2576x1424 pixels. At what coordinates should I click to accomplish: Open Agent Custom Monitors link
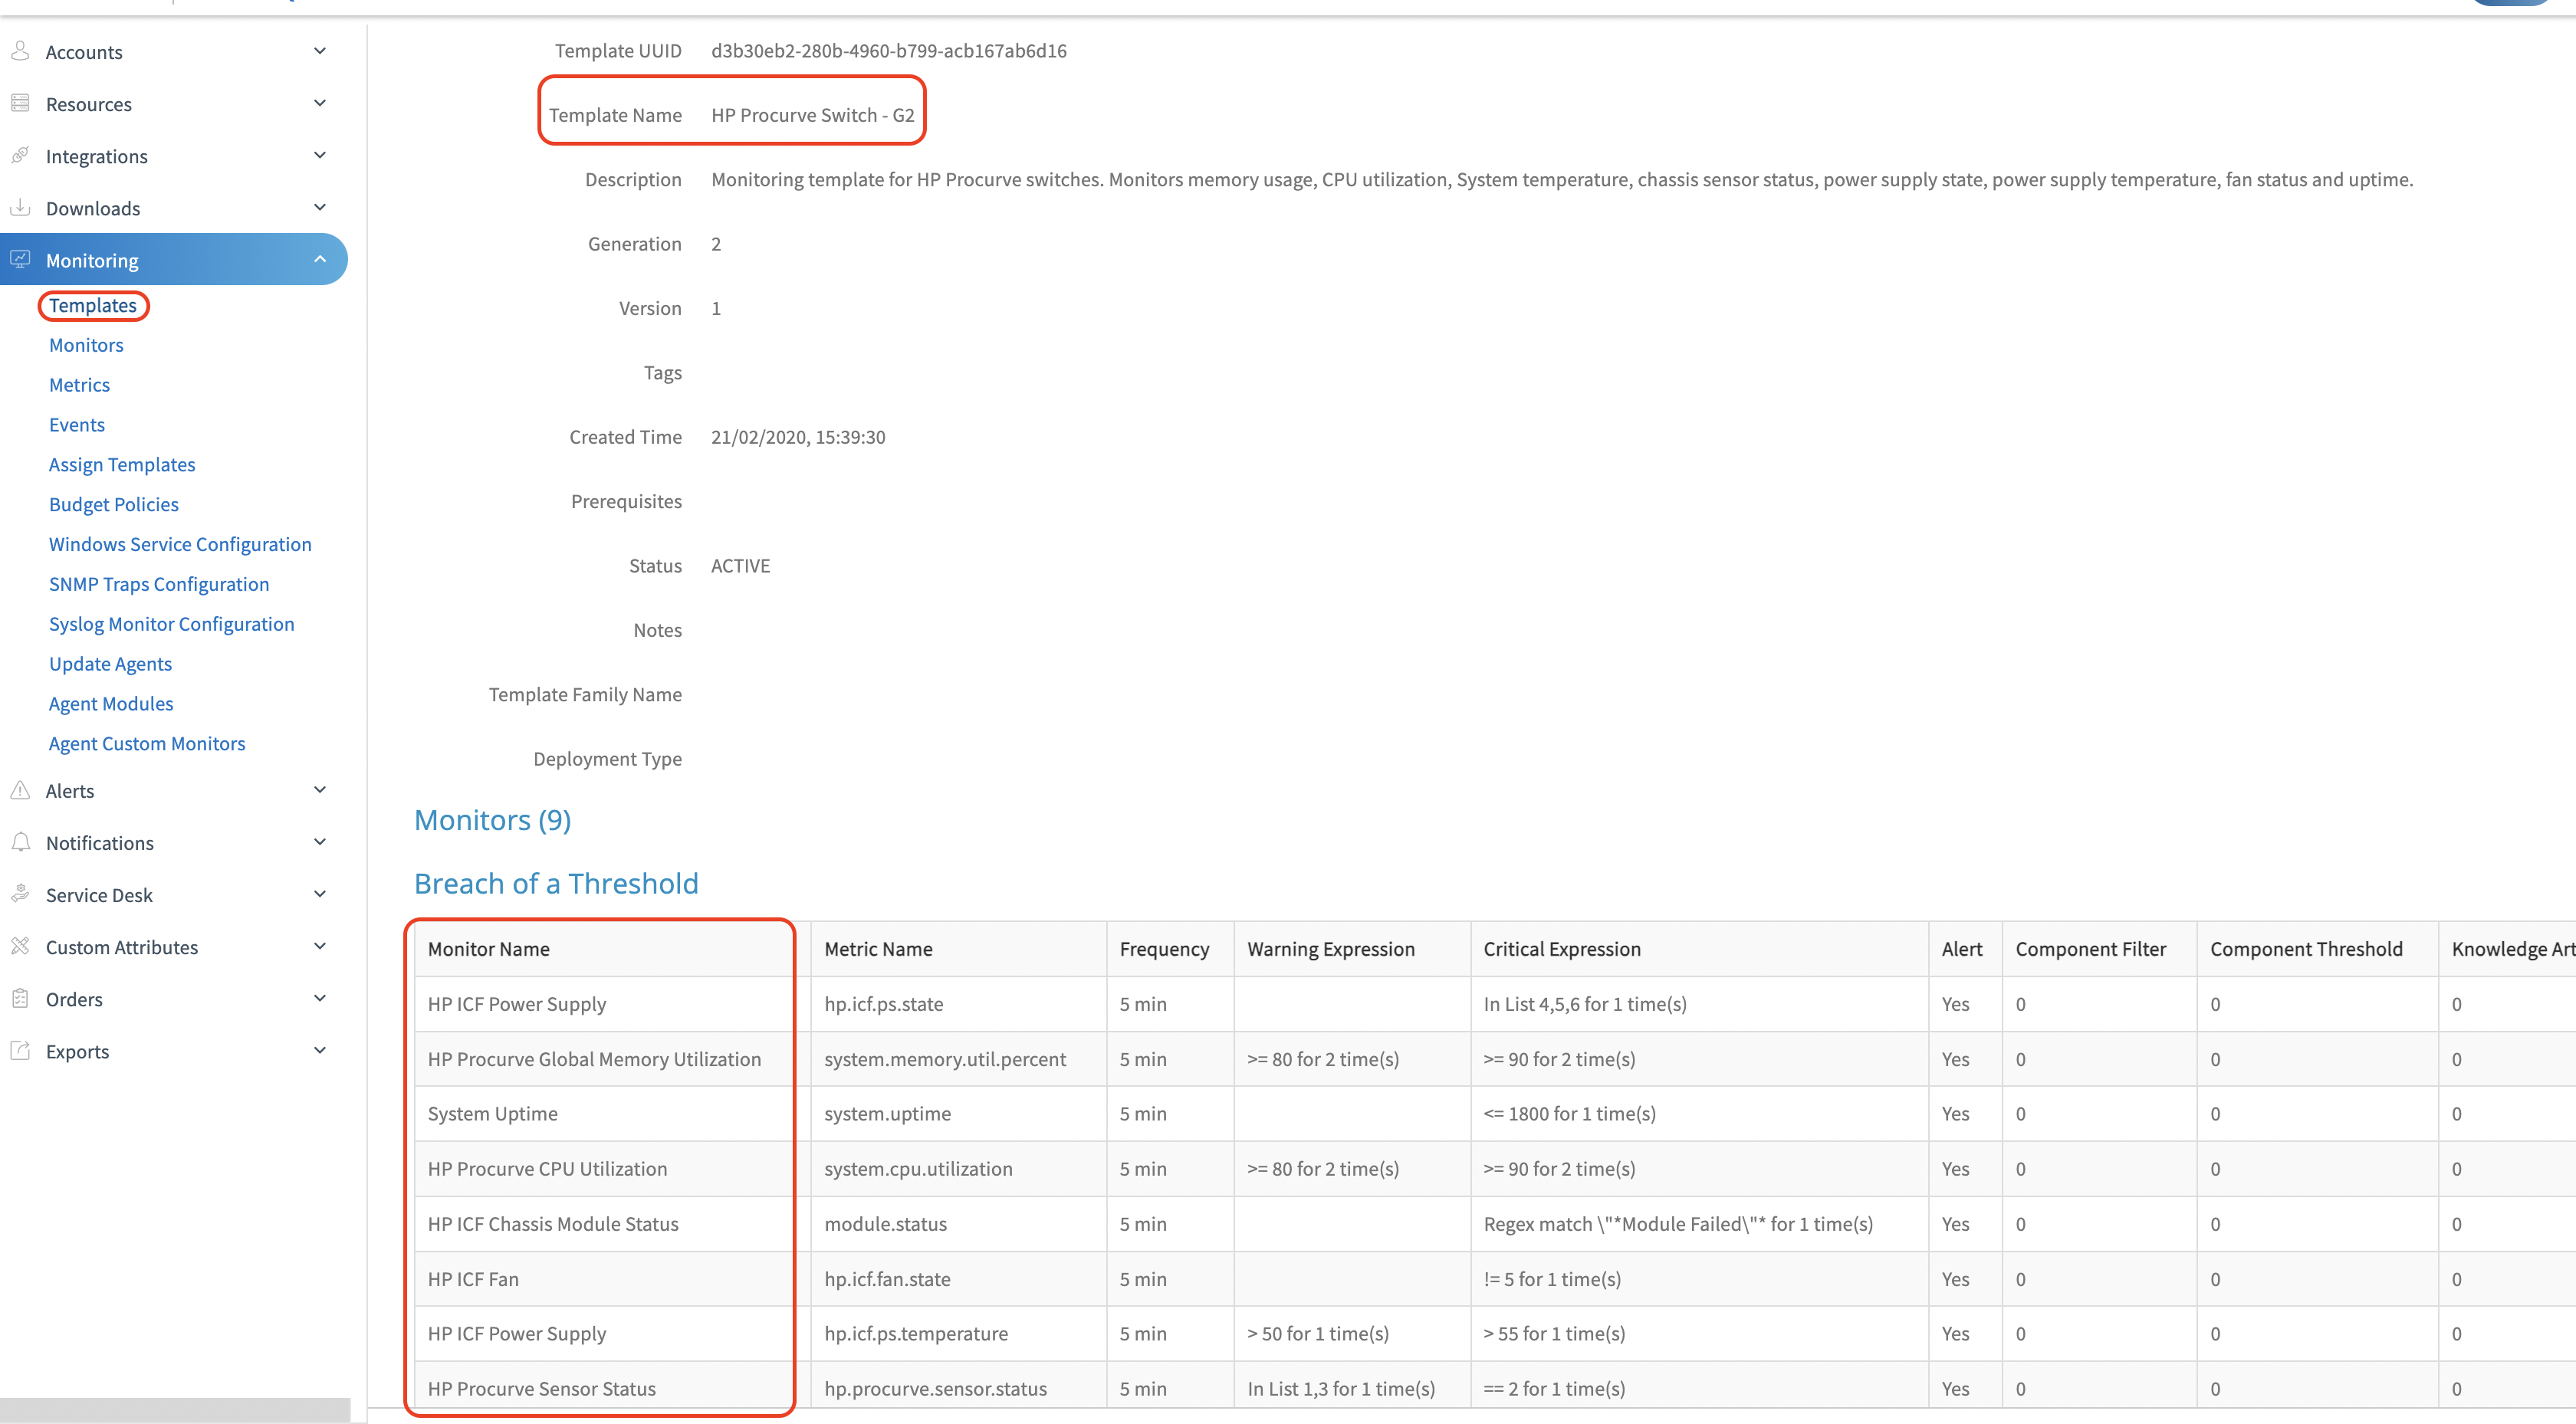(147, 743)
